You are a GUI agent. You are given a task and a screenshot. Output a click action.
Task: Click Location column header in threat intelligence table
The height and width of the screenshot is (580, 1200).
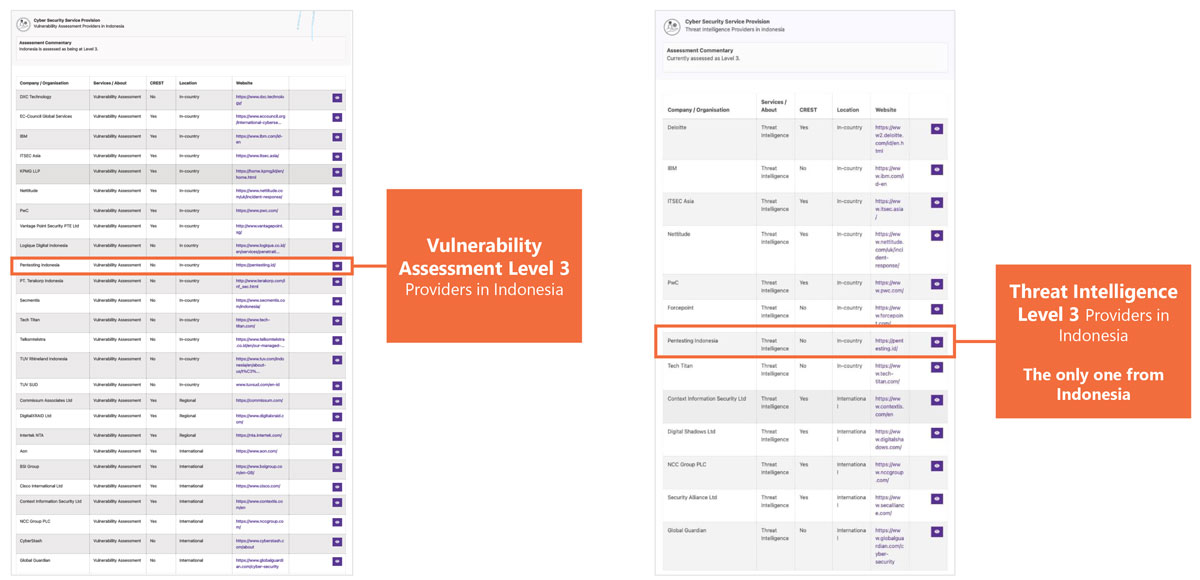848,110
